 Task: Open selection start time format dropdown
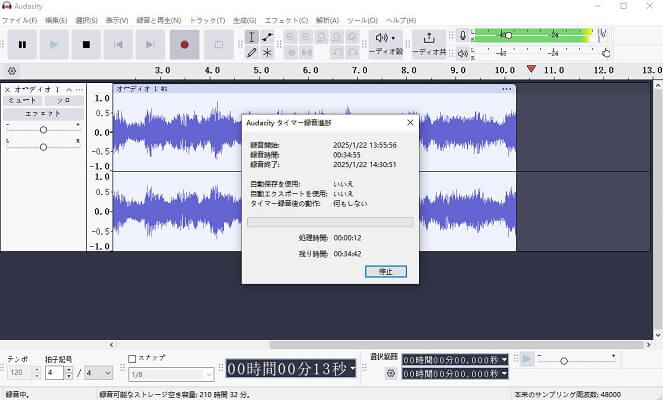[504, 360]
